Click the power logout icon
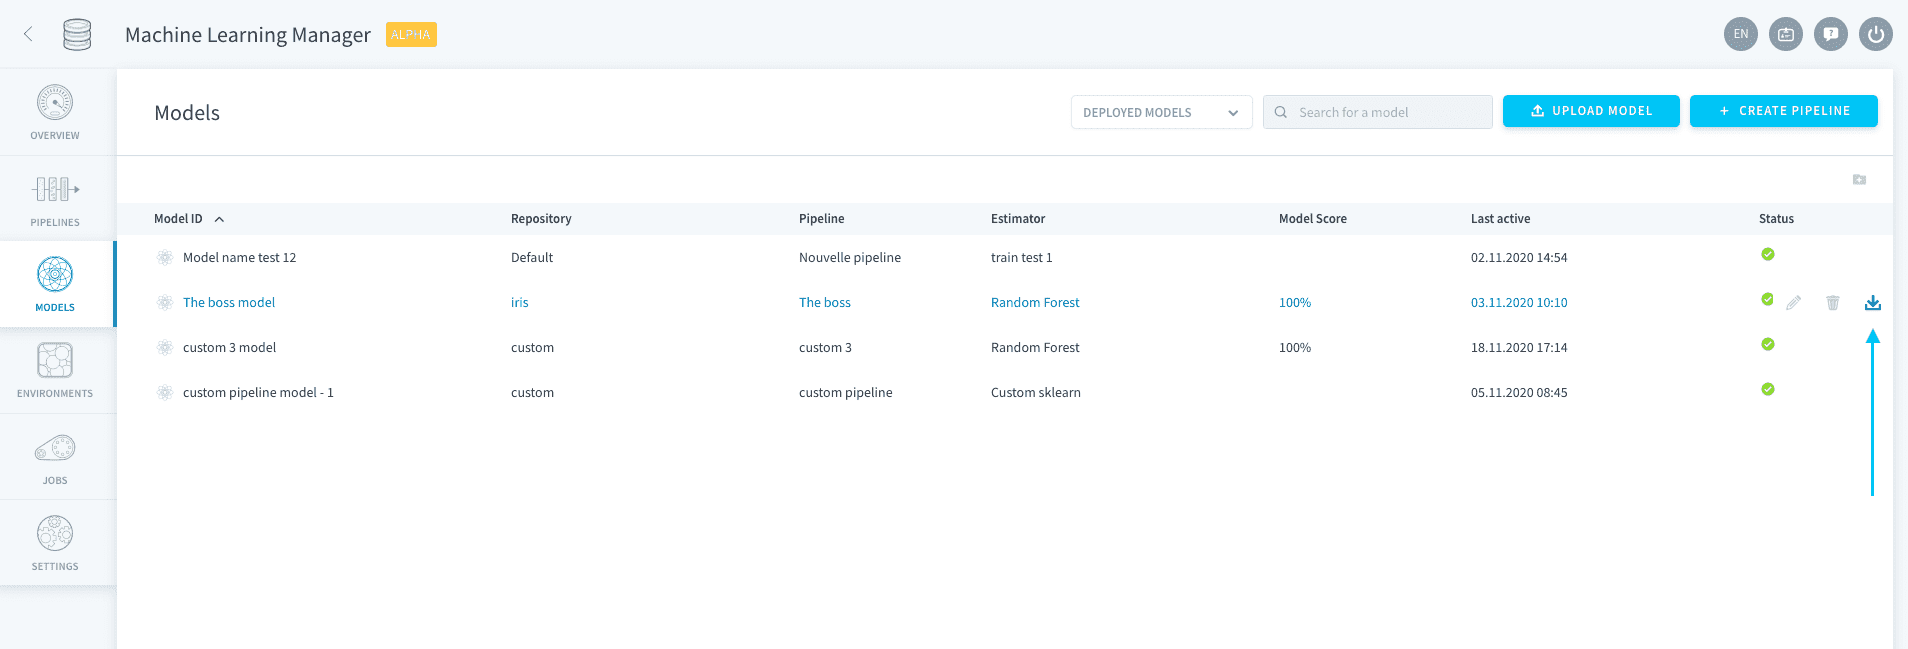Viewport: 1908px width, 649px height. pyautogui.click(x=1876, y=34)
